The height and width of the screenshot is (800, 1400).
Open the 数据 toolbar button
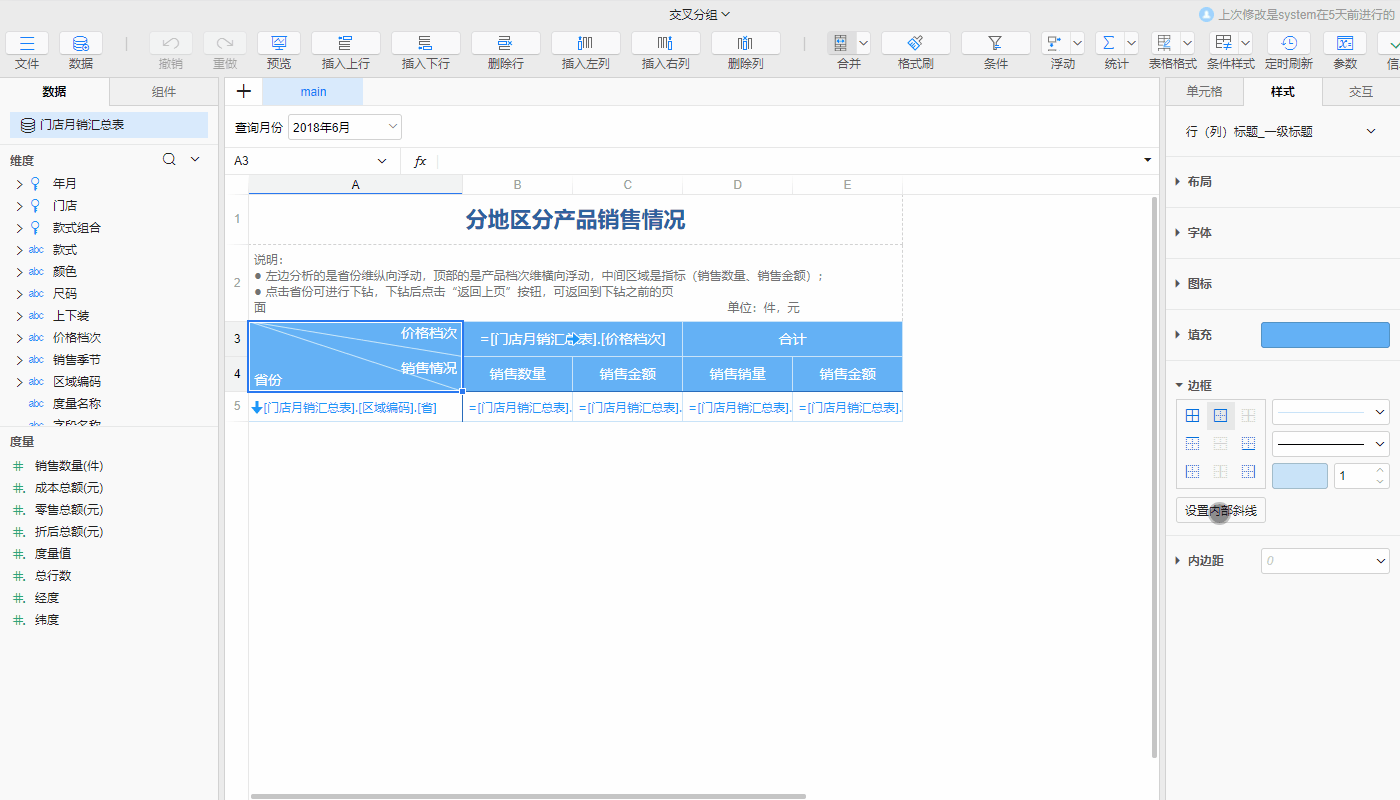81,44
